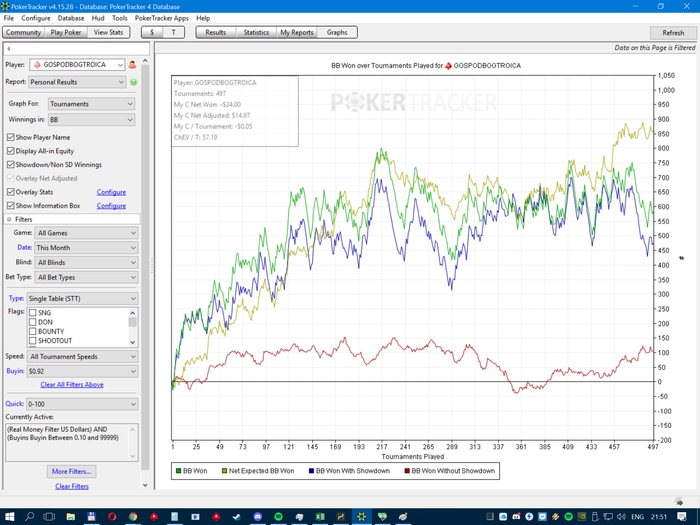Click the ENG language indicator

pyautogui.click(x=638, y=517)
